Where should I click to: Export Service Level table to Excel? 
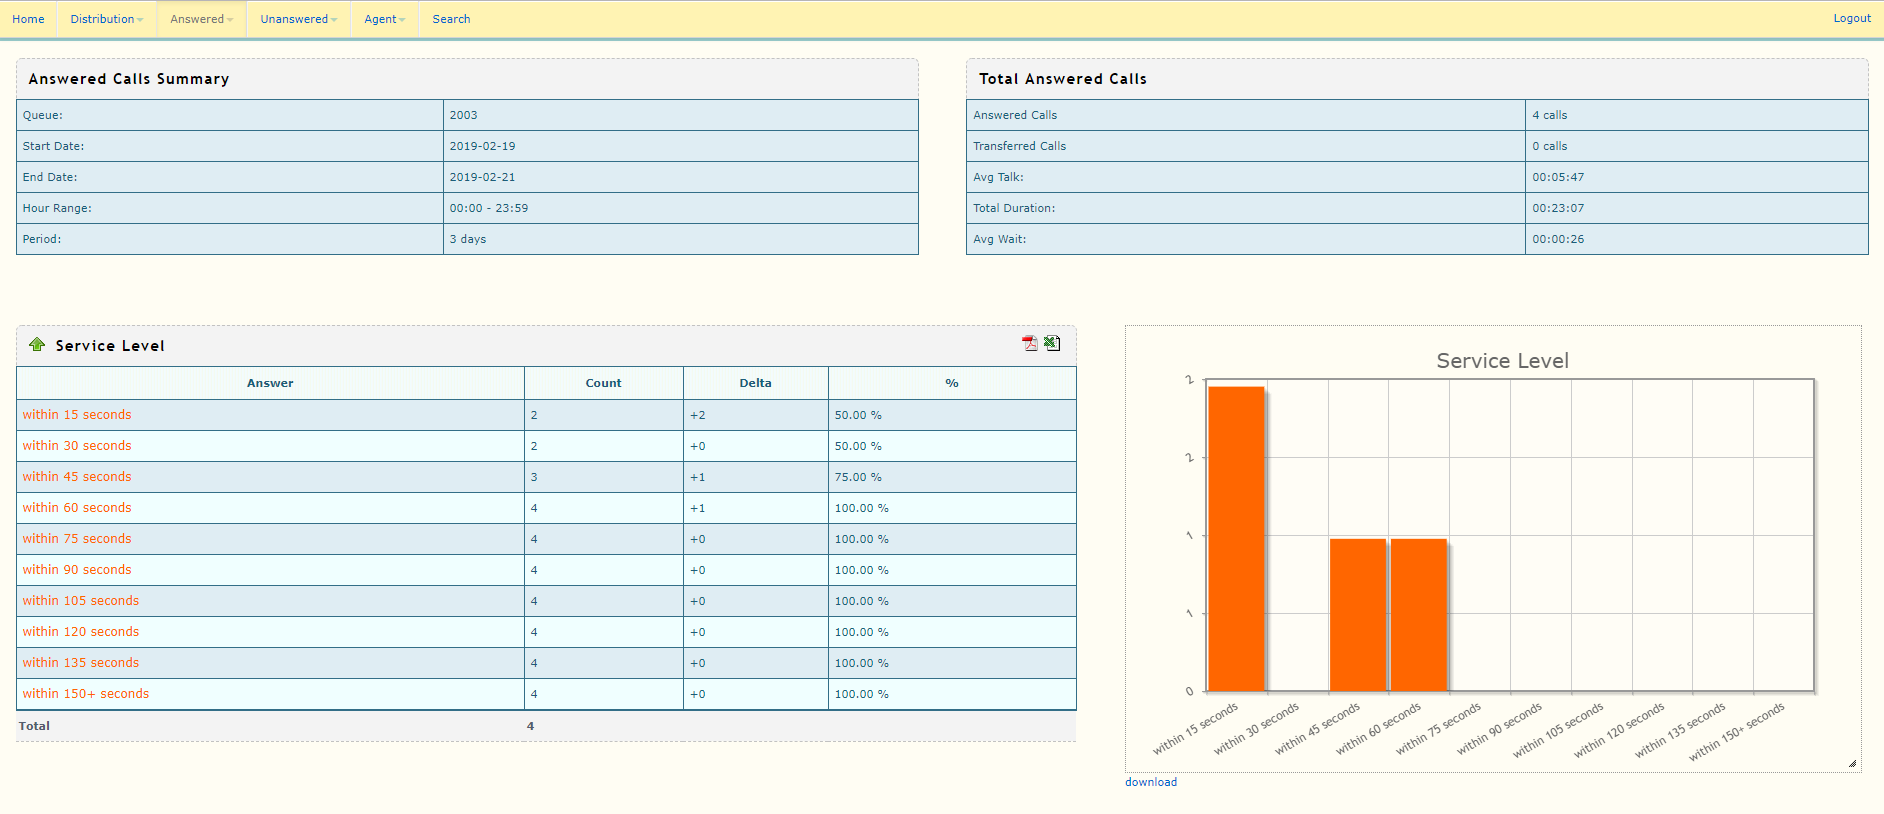(x=1052, y=344)
